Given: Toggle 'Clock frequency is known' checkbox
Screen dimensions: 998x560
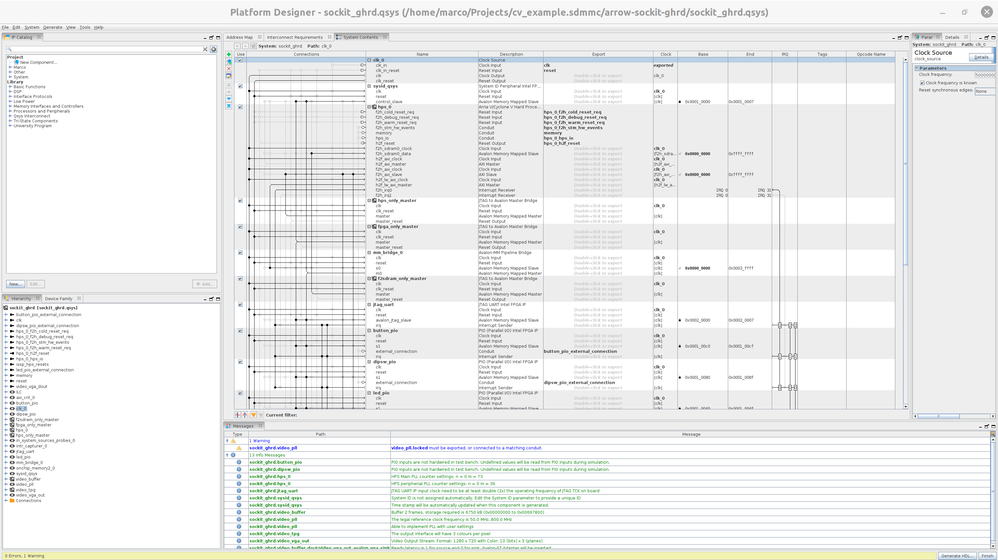Looking at the screenshot, I should (x=921, y=83).
